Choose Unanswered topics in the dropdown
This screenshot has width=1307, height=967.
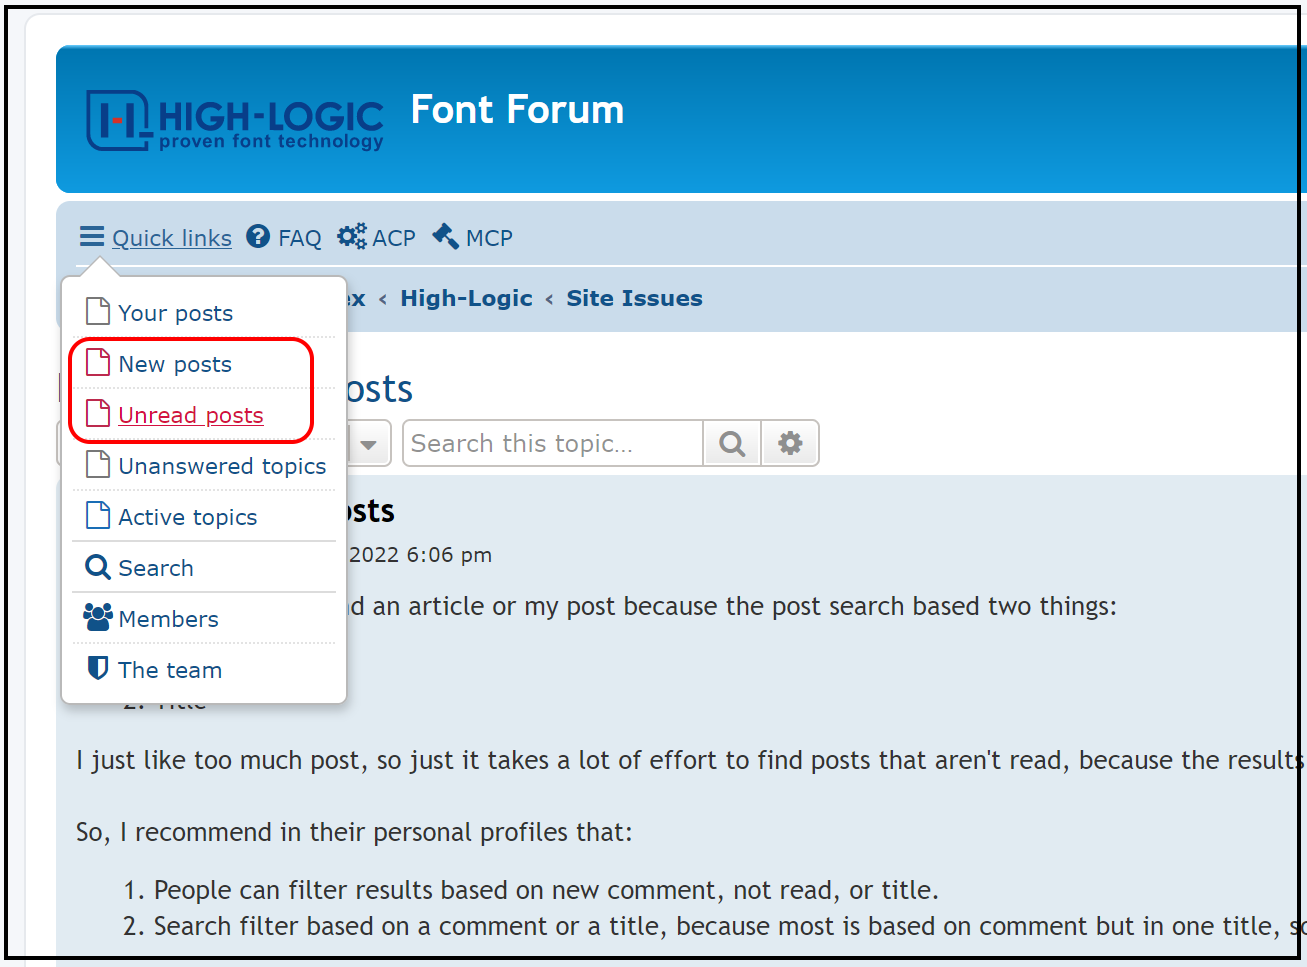pos(222,466)
